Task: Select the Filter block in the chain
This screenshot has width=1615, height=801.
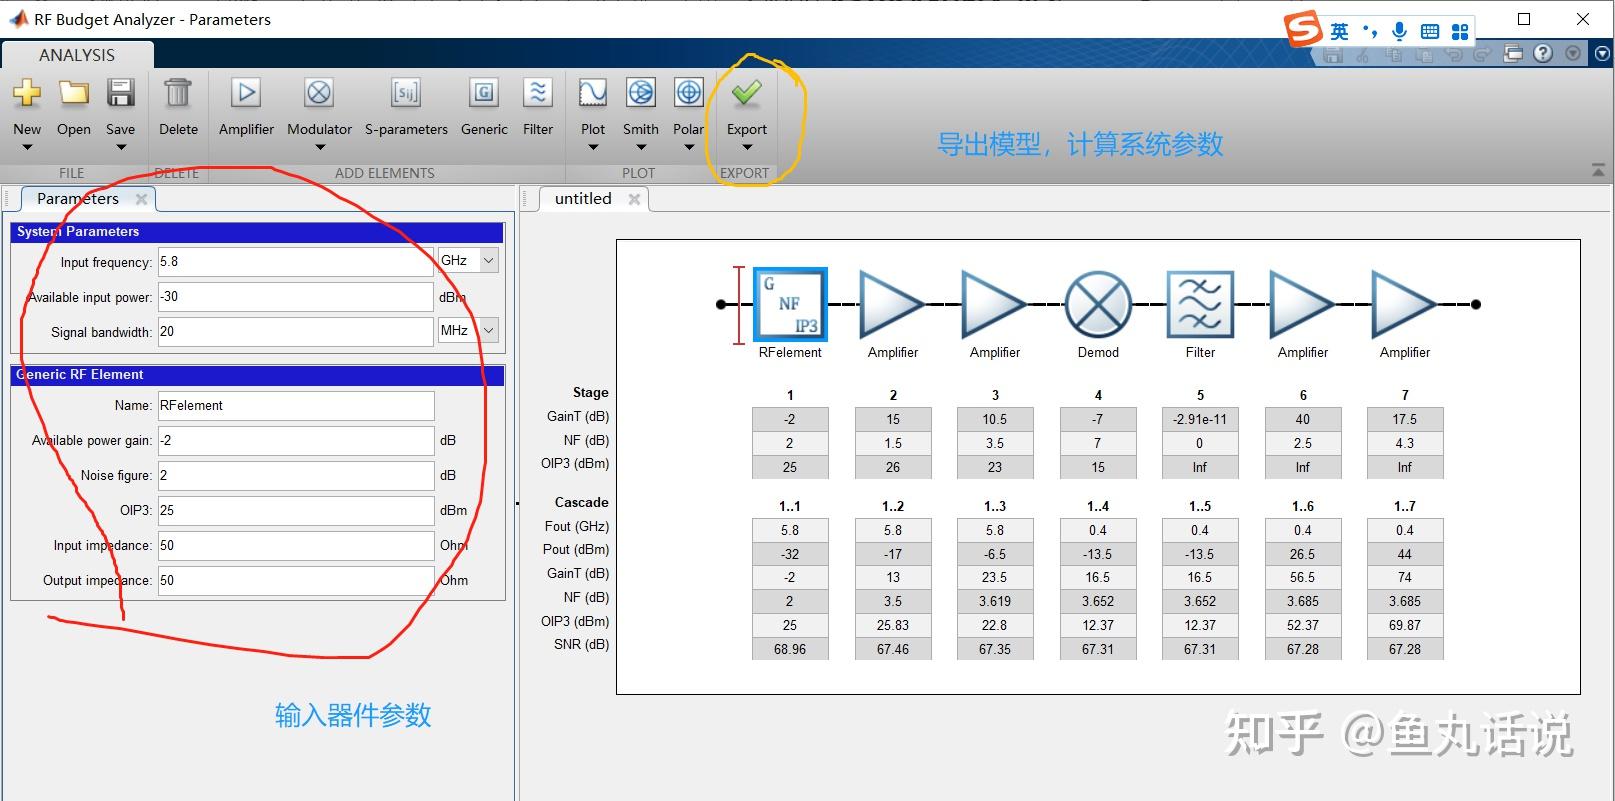Action: (x=1200, y=304)
